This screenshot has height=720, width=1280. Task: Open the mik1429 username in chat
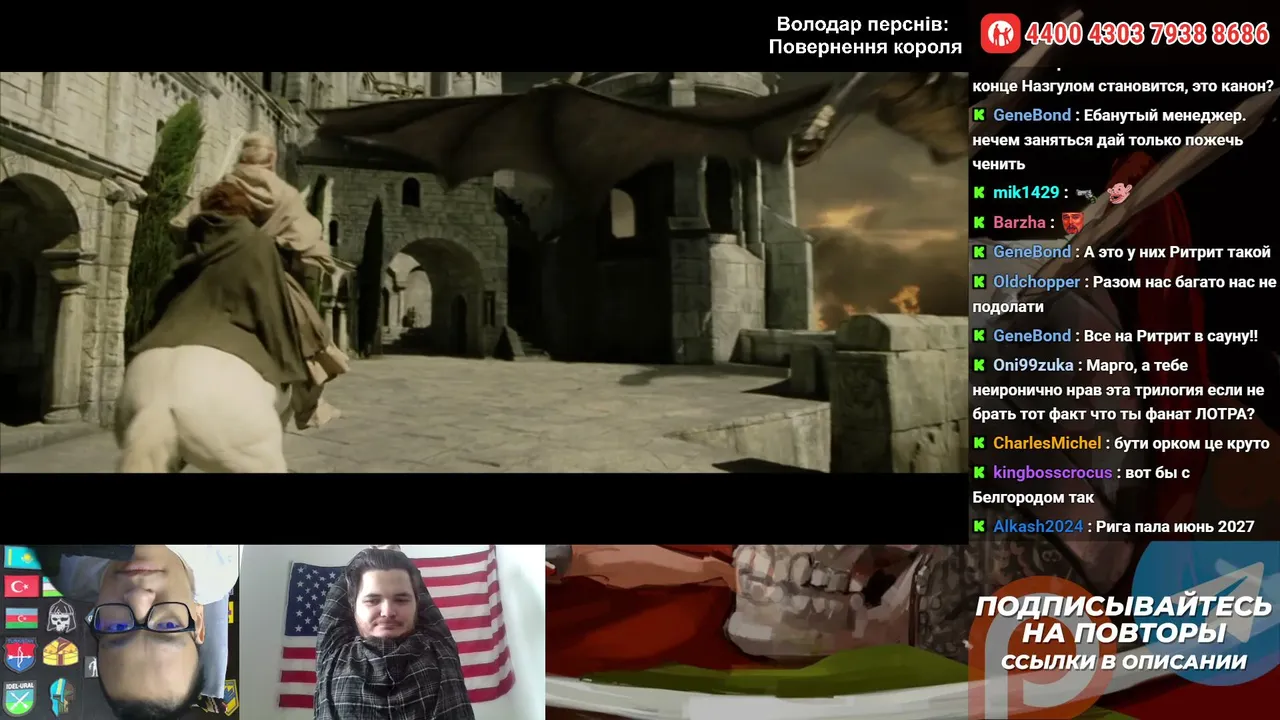1026,192
